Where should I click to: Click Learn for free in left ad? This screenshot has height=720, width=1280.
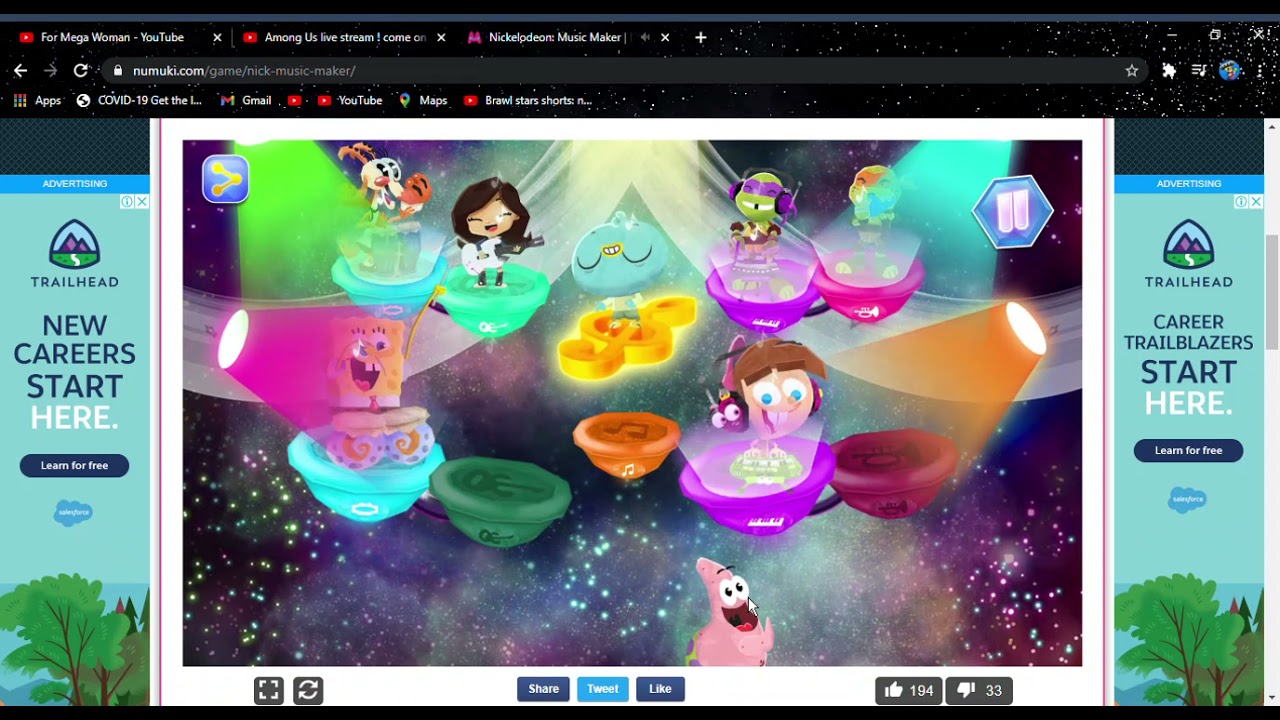[74, 465]
